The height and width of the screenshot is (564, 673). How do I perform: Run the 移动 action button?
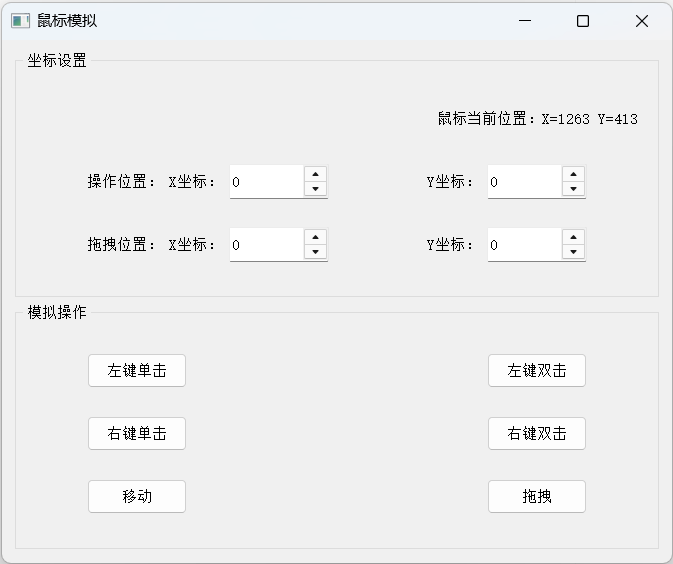pyautogui.click(x=137, y=497)
